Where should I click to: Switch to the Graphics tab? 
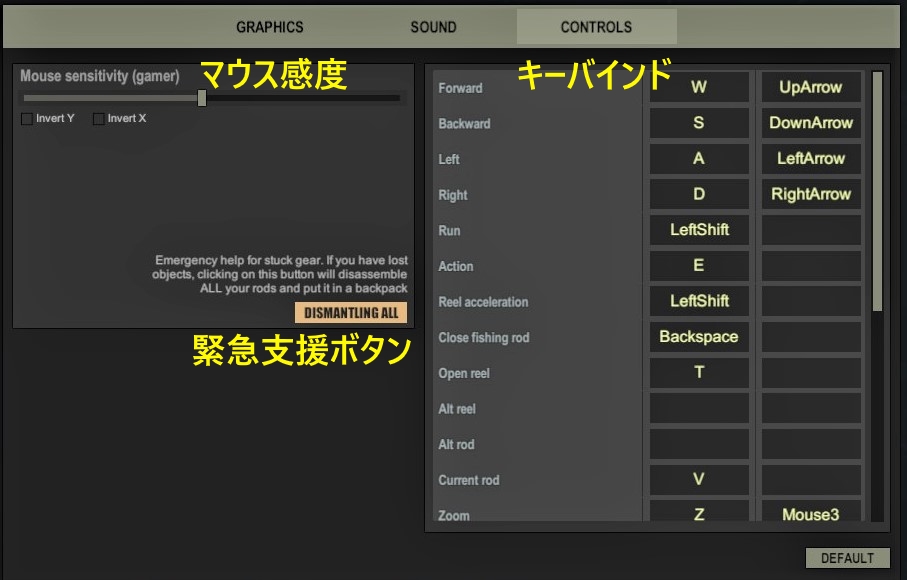click(x=269, y=27)
